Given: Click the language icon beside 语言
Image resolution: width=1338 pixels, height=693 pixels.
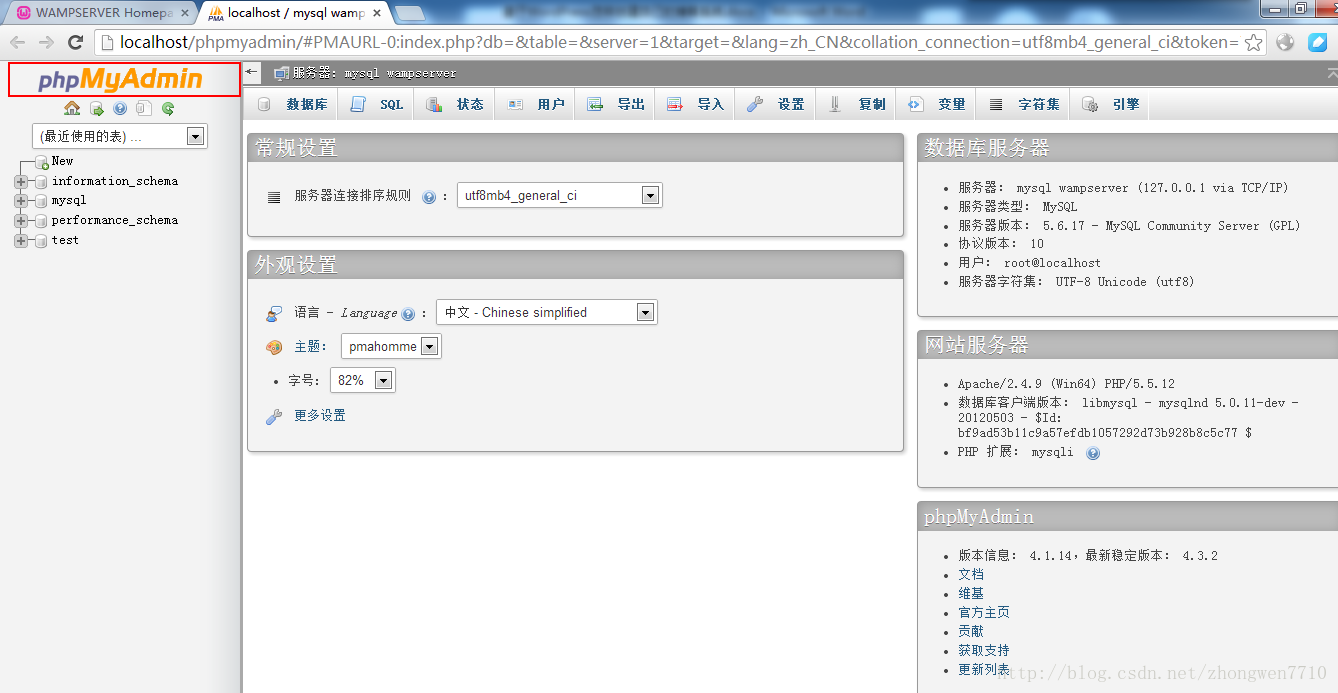Looking at the screenshot, I should pyautogui.click(x=274, y=313).
